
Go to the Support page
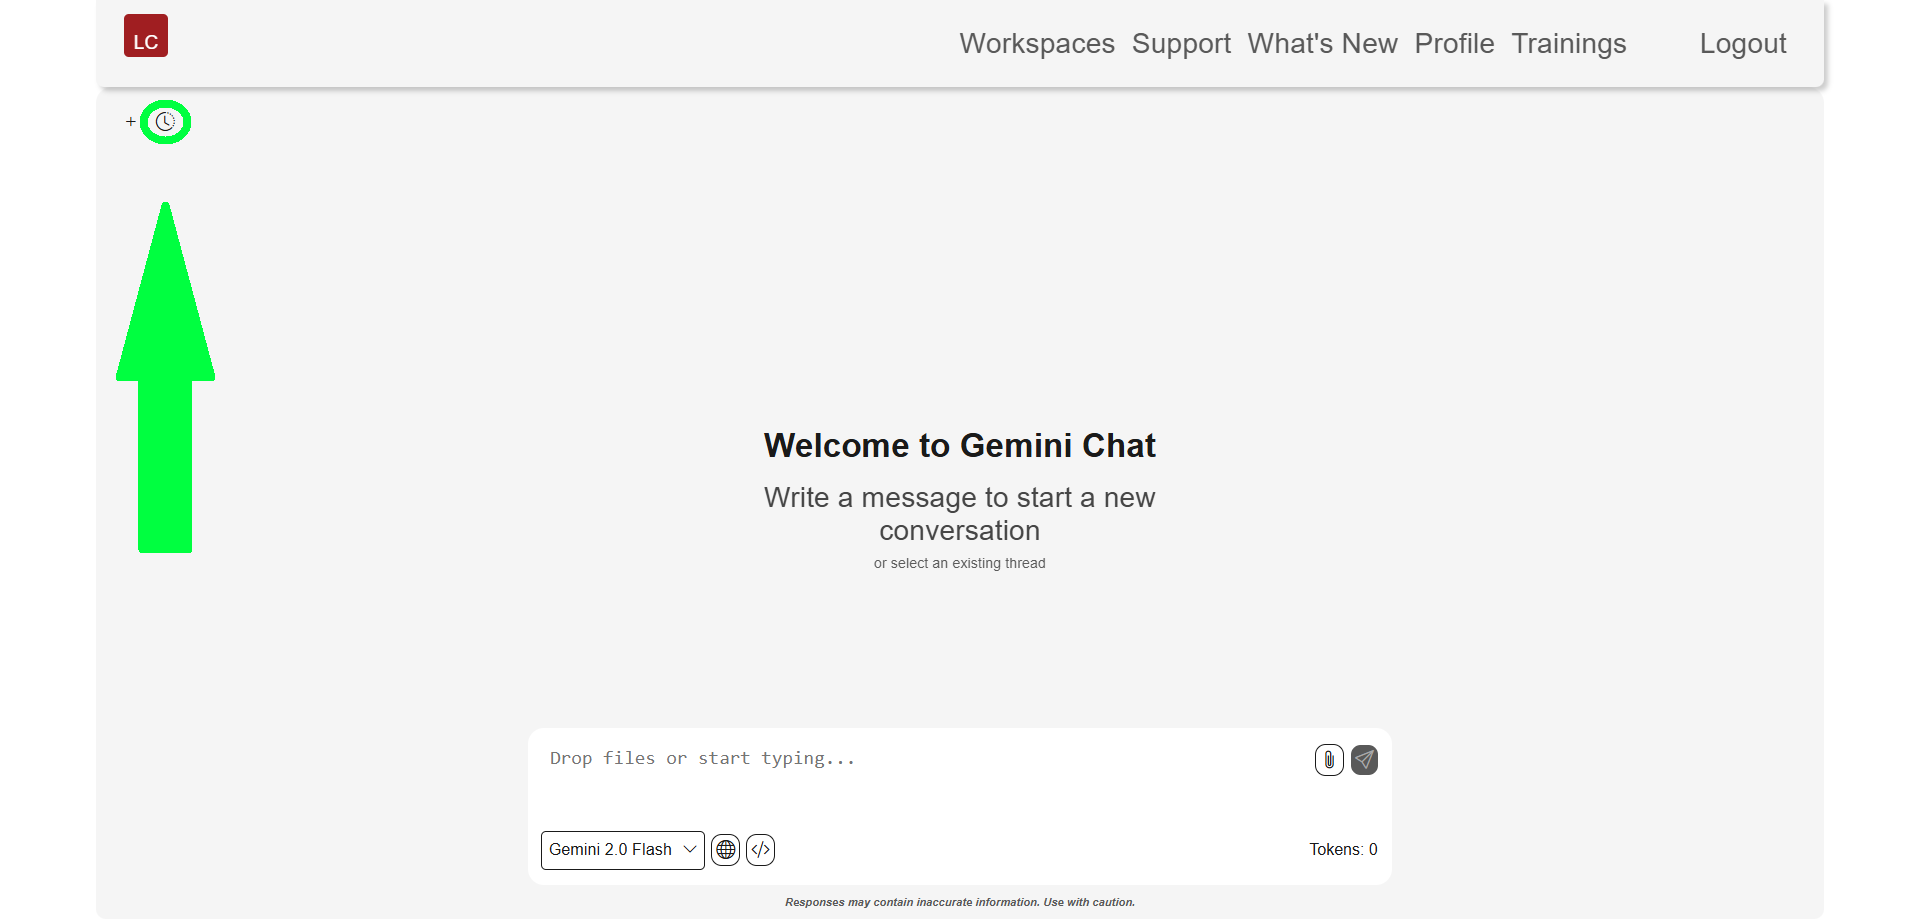(1181, 44)
